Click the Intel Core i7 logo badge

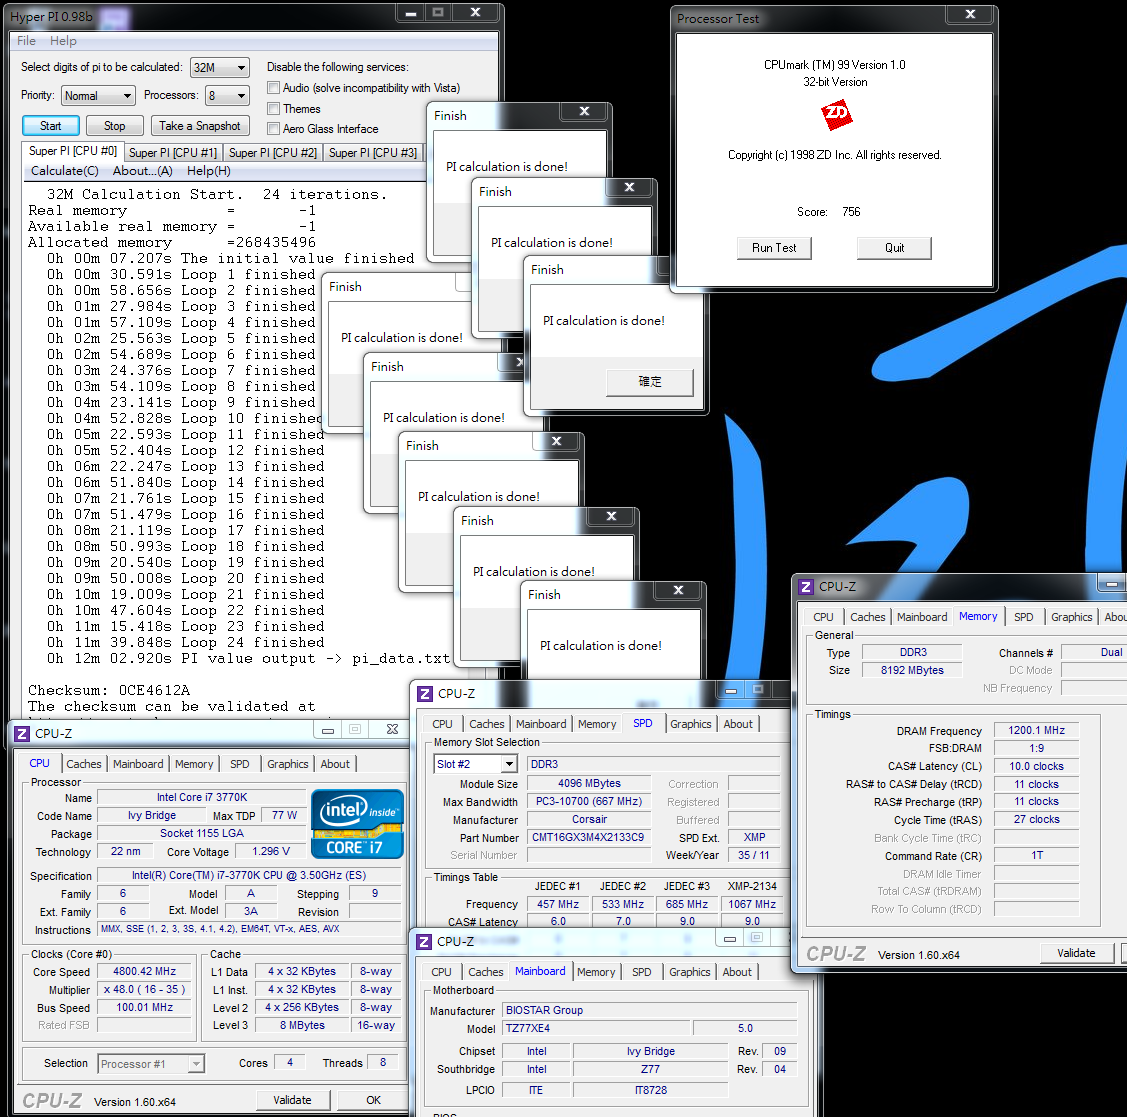pyautogui.click(x=357, y=824)
